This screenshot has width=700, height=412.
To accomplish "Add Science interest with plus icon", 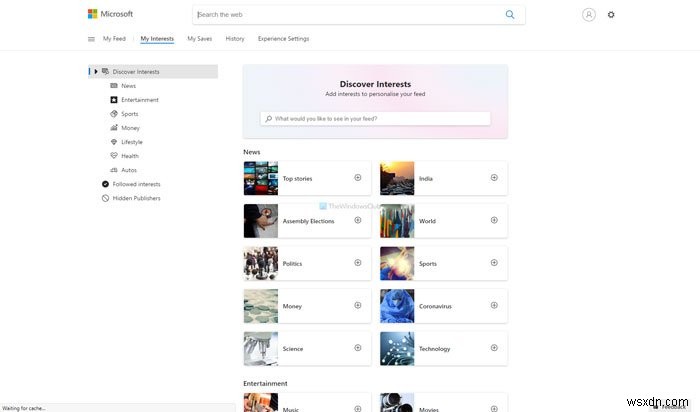I will coord(358,348).
